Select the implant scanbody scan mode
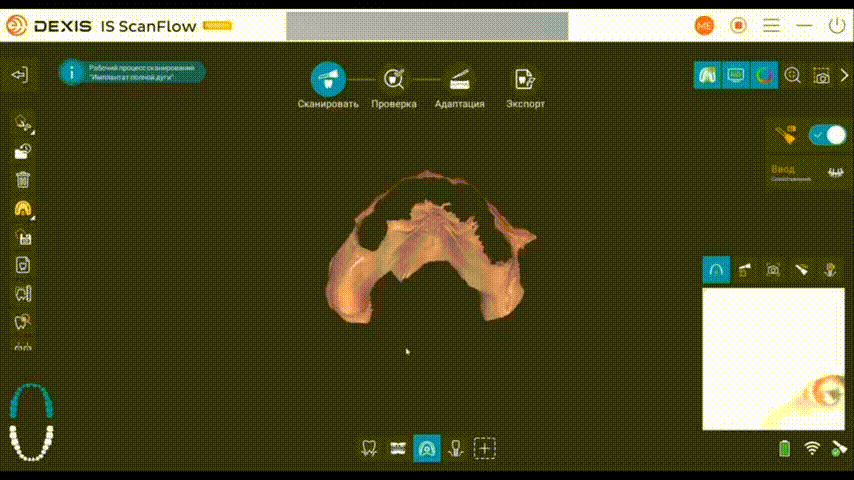The image size is (854, 480). click(456, 448)
